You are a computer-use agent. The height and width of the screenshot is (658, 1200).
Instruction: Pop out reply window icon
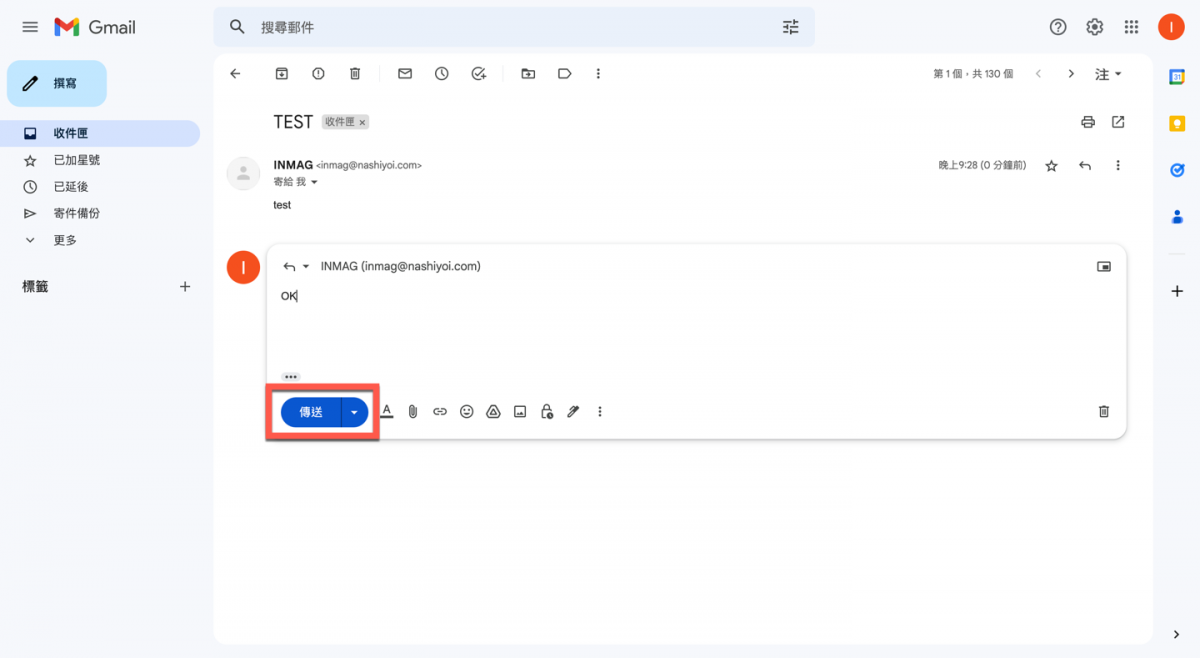[1104, 267]
